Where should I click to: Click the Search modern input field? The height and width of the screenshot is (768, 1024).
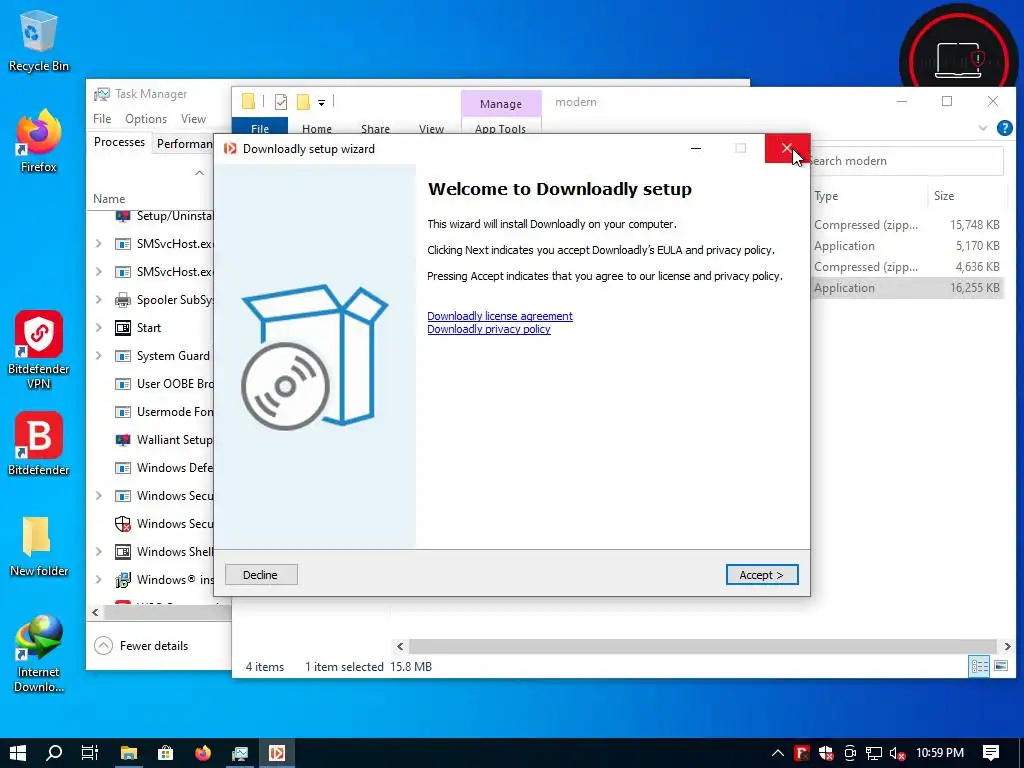[x=906, y=161]
